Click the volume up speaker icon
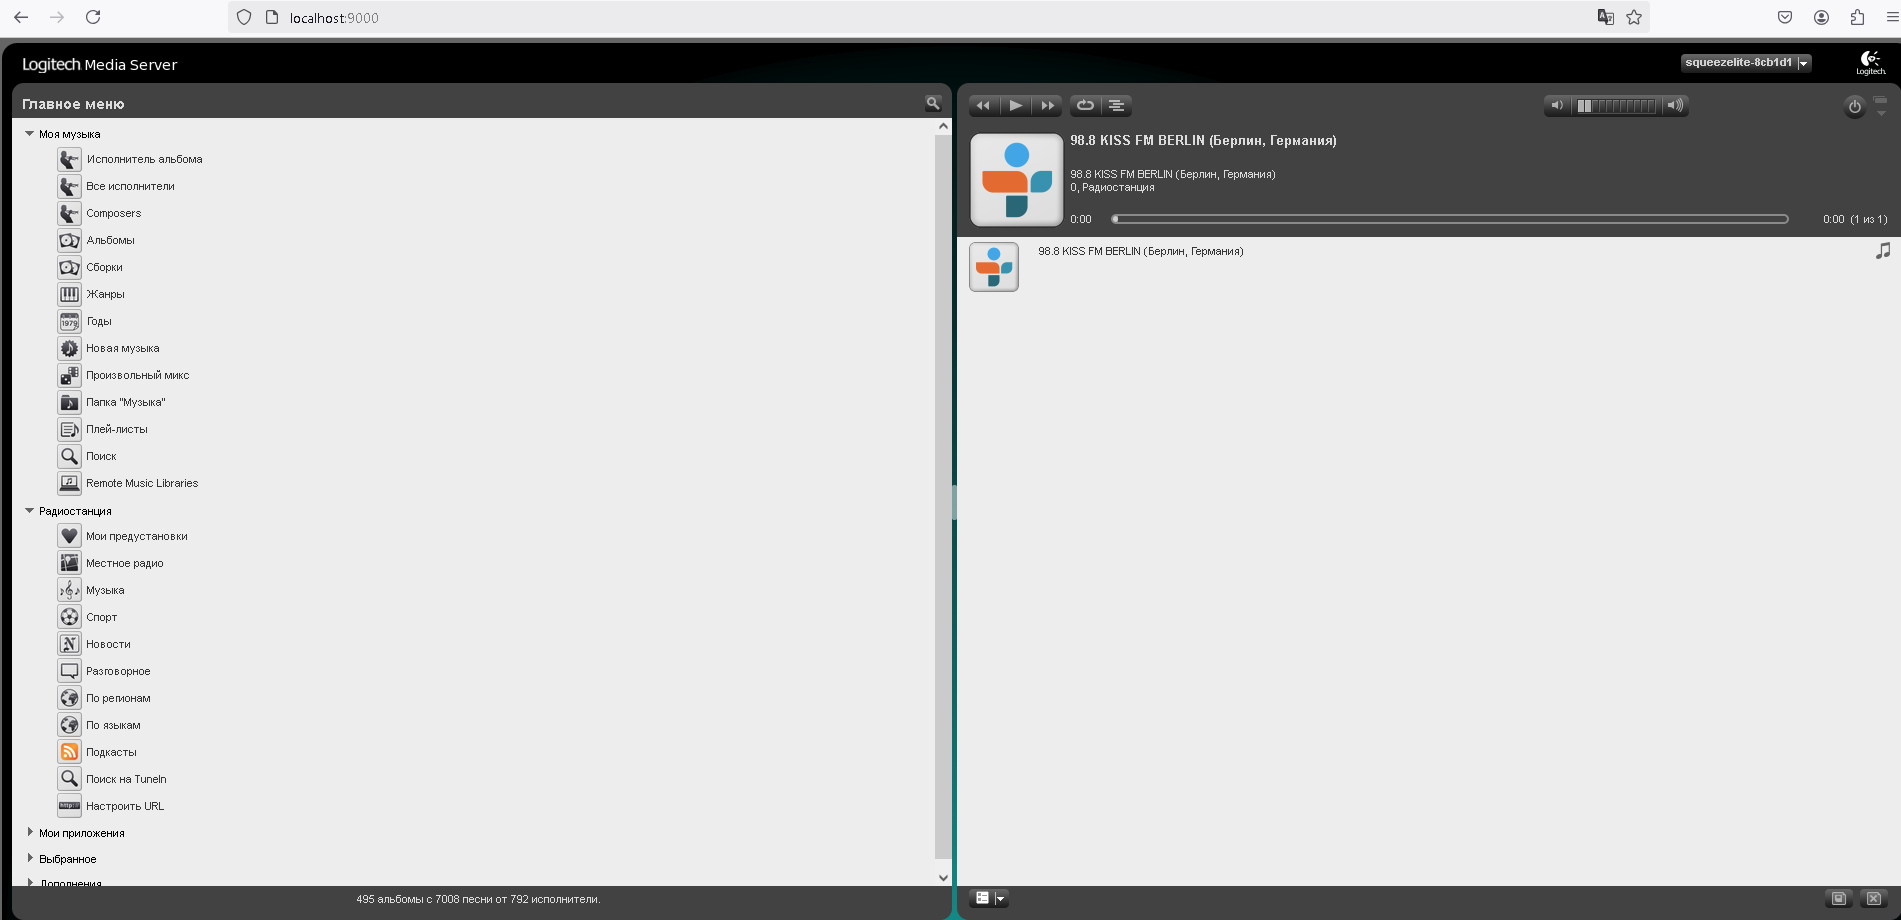This screenshot has height=920, width=1901. coord(1675,106)
